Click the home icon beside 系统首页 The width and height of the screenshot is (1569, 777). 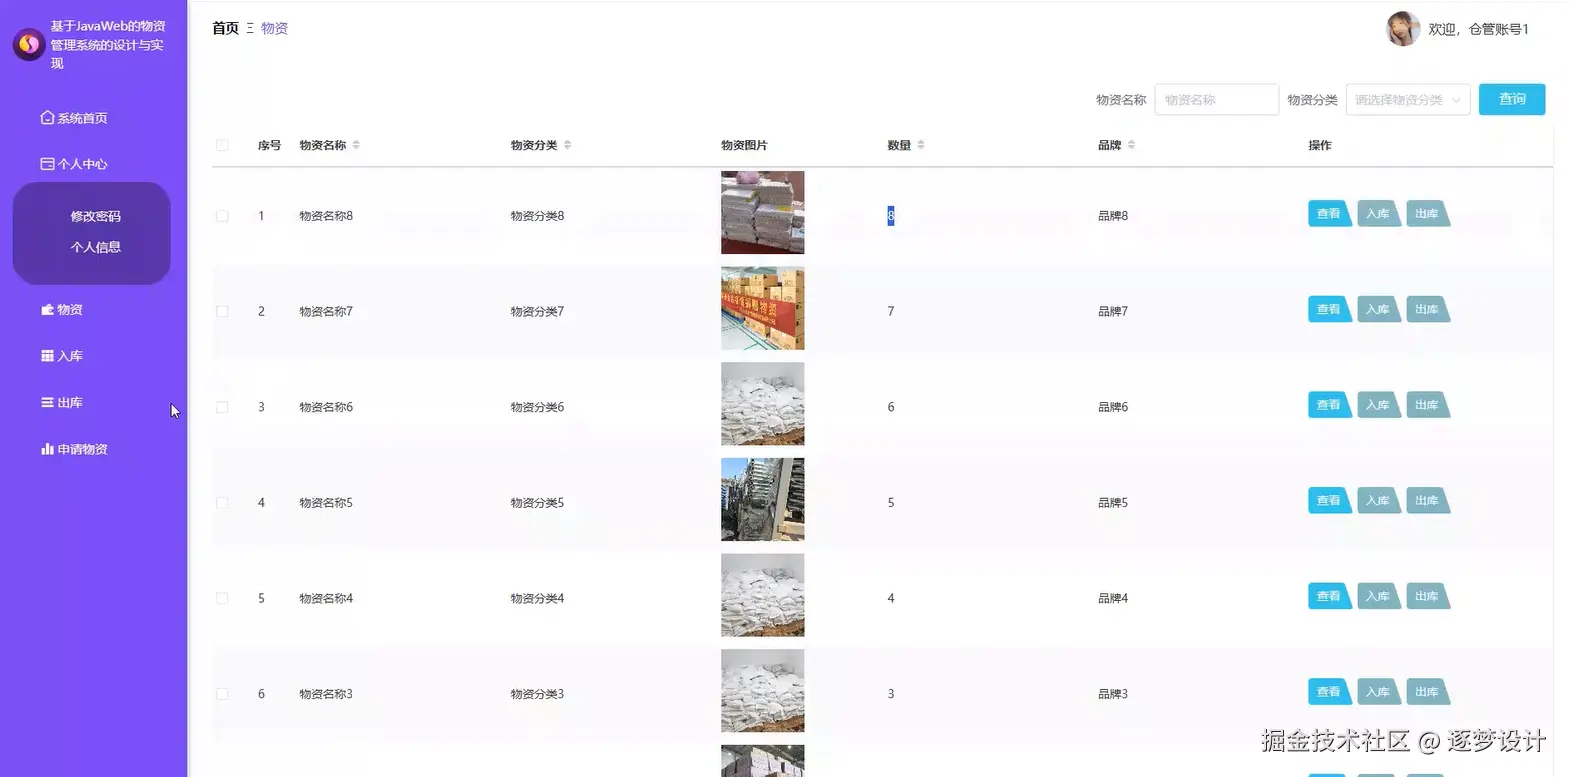click(47, 118)
